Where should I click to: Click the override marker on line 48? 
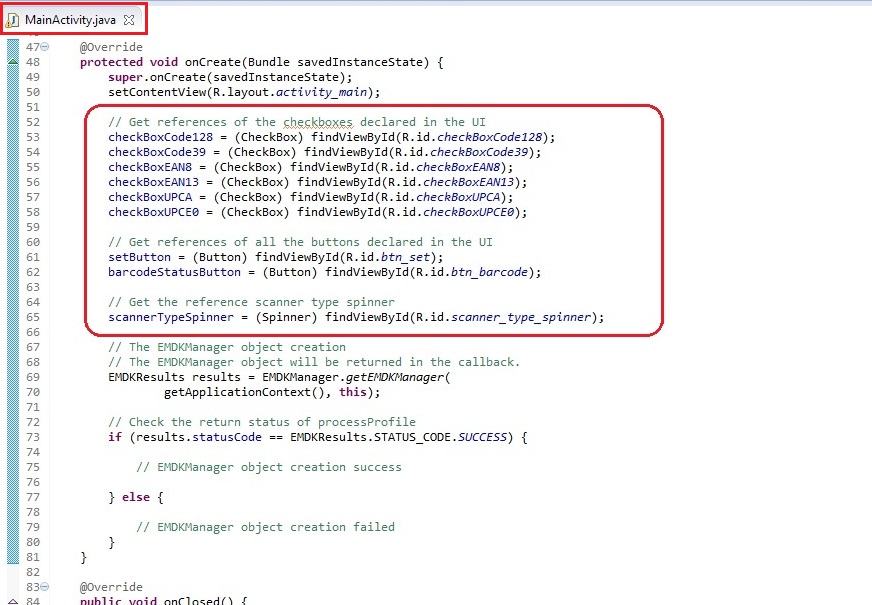click(12, 62)
